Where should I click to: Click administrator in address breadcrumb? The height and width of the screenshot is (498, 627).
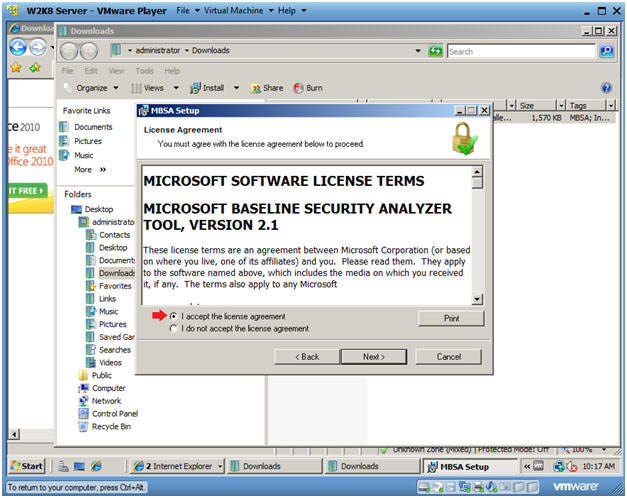pos(158,50)
